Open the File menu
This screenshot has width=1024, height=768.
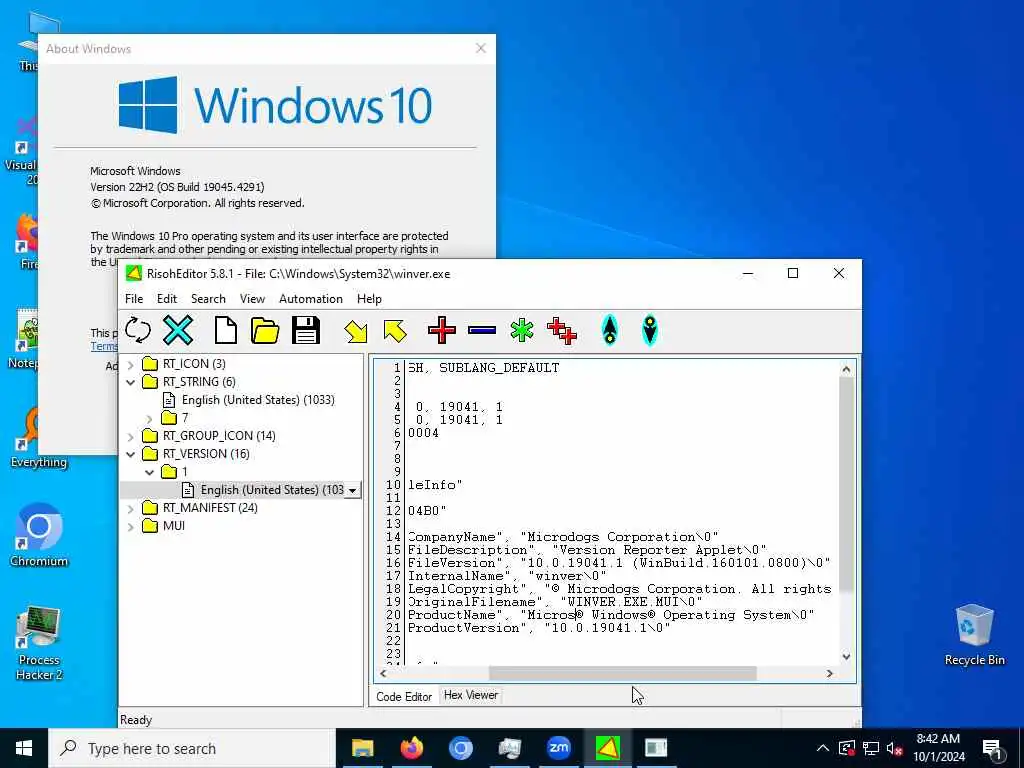point(134,298)
